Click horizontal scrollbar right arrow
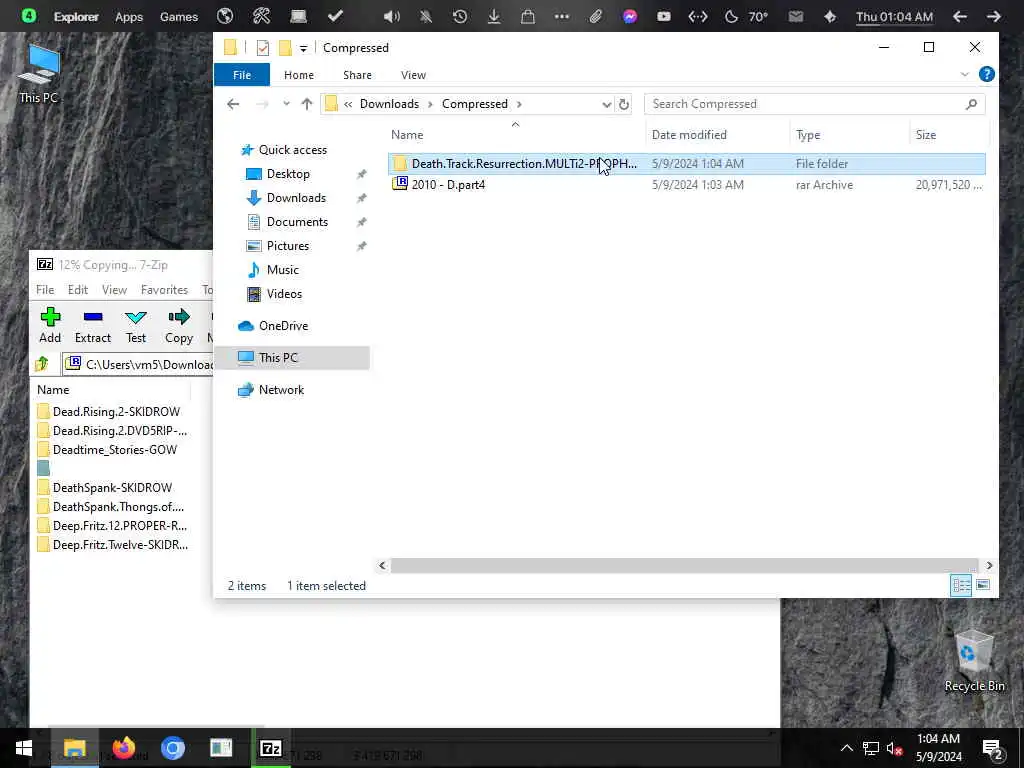This screenshot has height=768, width=1024. pyautogui.click(x=989, y=566)
